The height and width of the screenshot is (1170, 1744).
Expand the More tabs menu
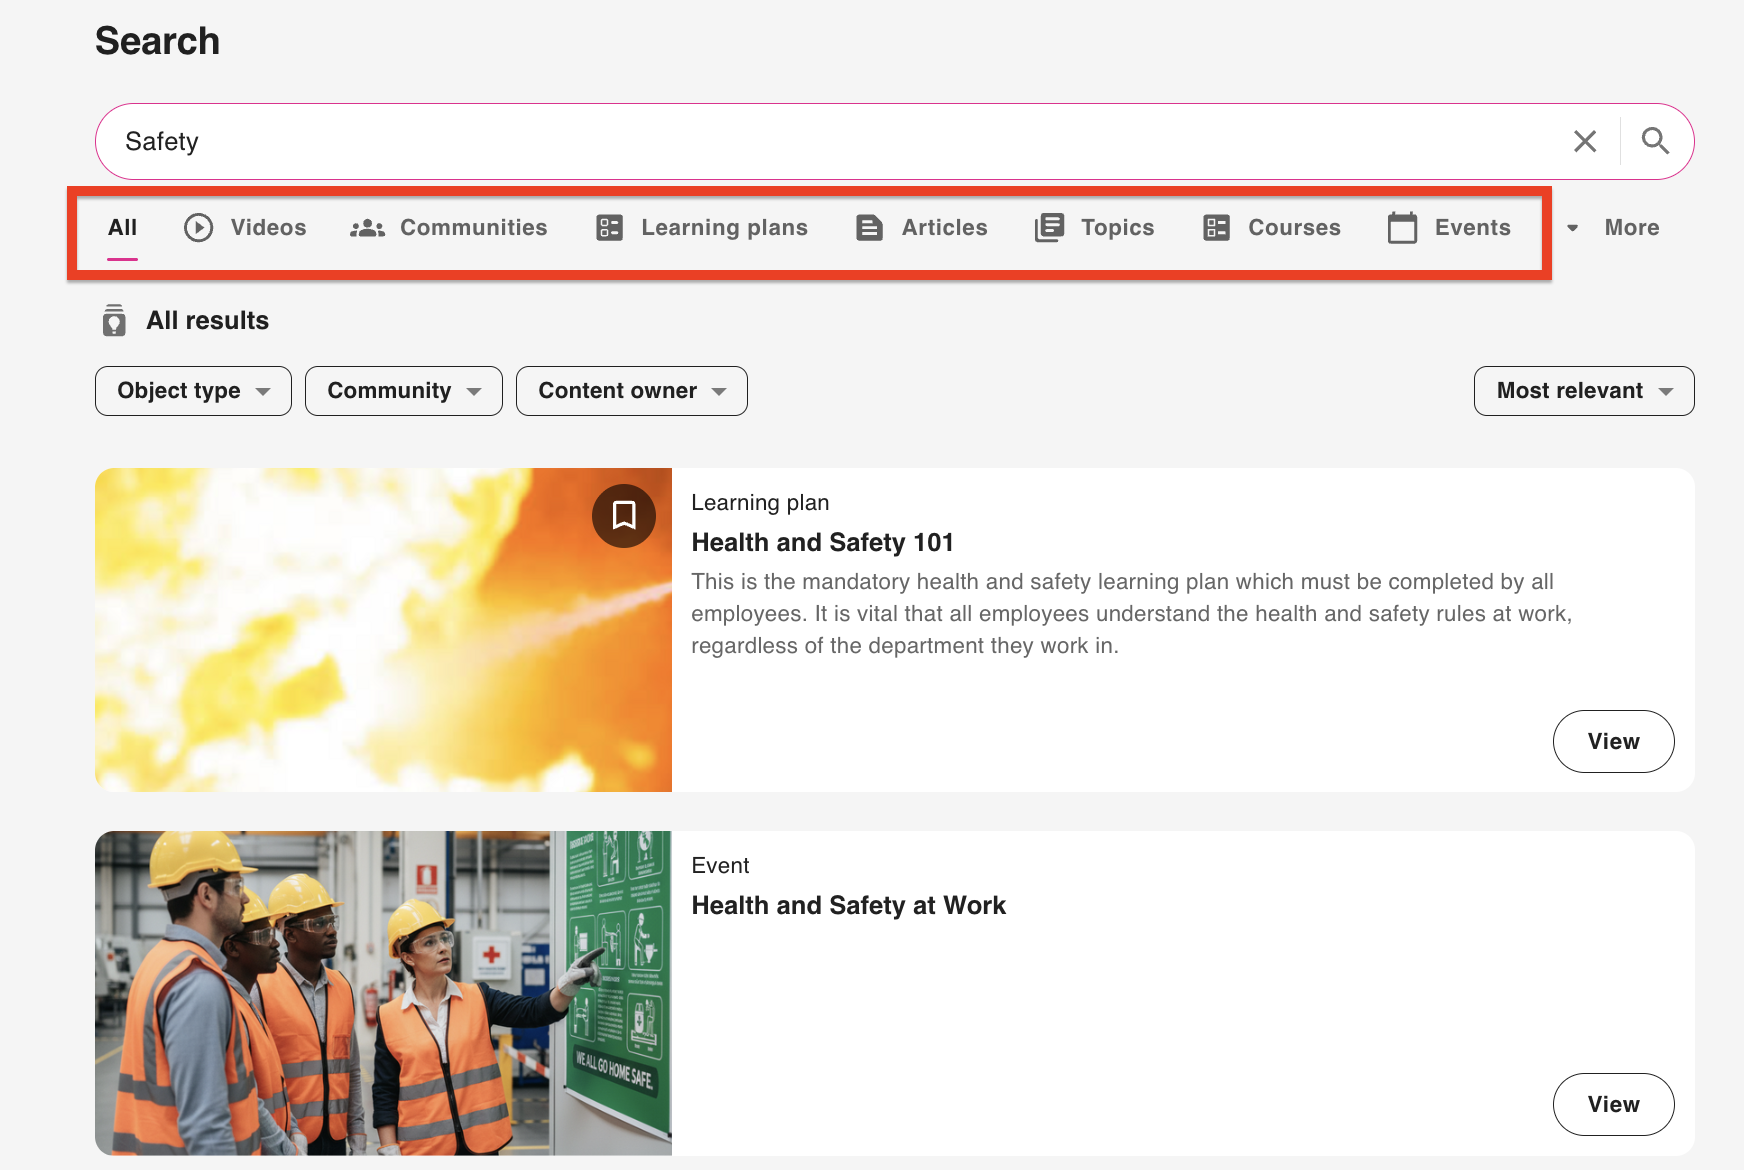coord(1614,228)
